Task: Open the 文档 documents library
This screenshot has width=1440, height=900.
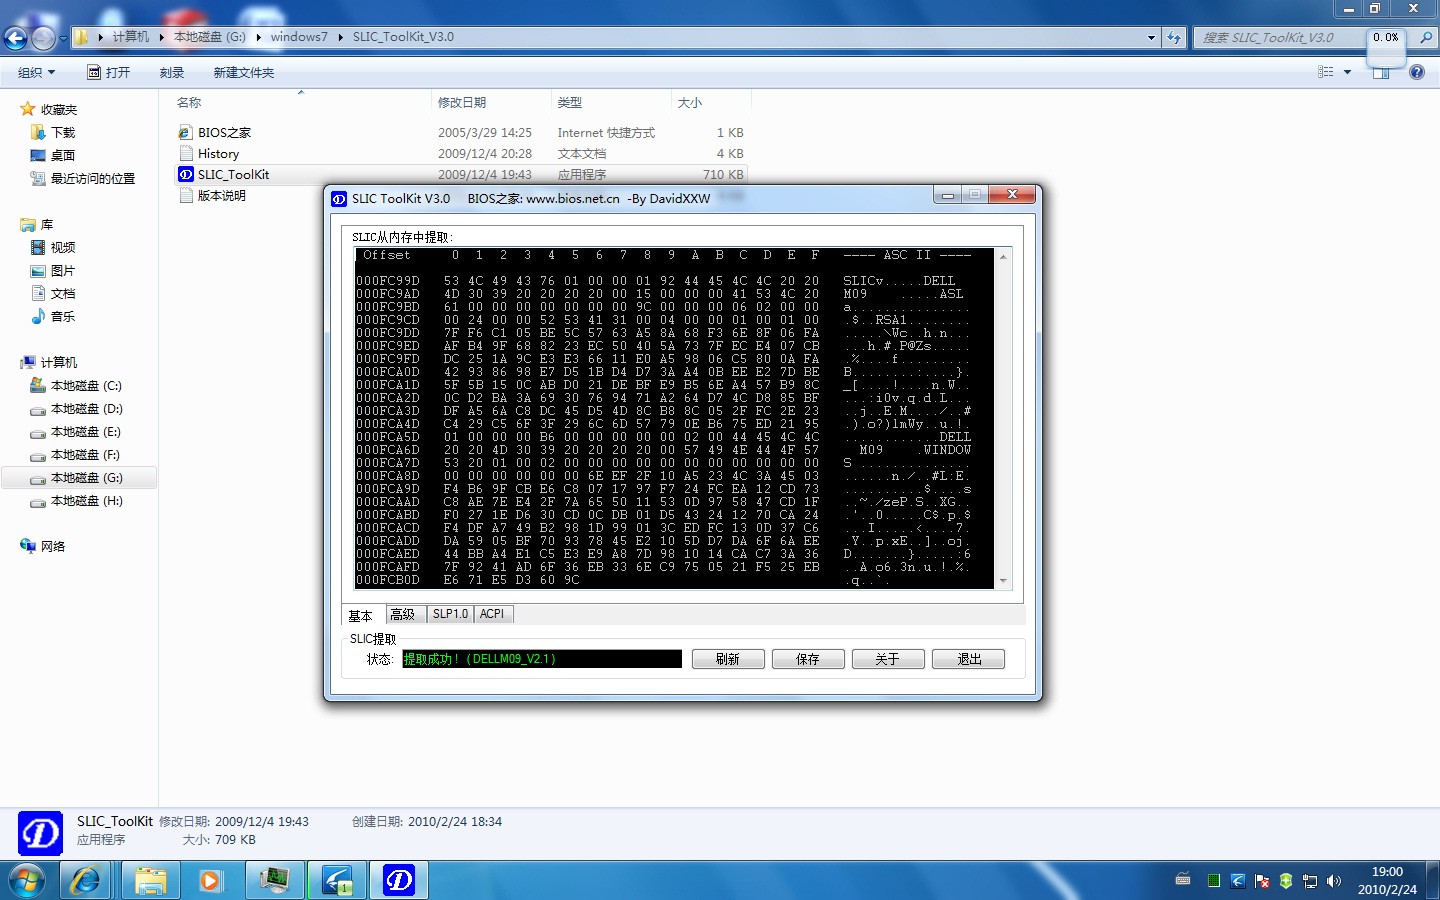Action: click(63, 293)
